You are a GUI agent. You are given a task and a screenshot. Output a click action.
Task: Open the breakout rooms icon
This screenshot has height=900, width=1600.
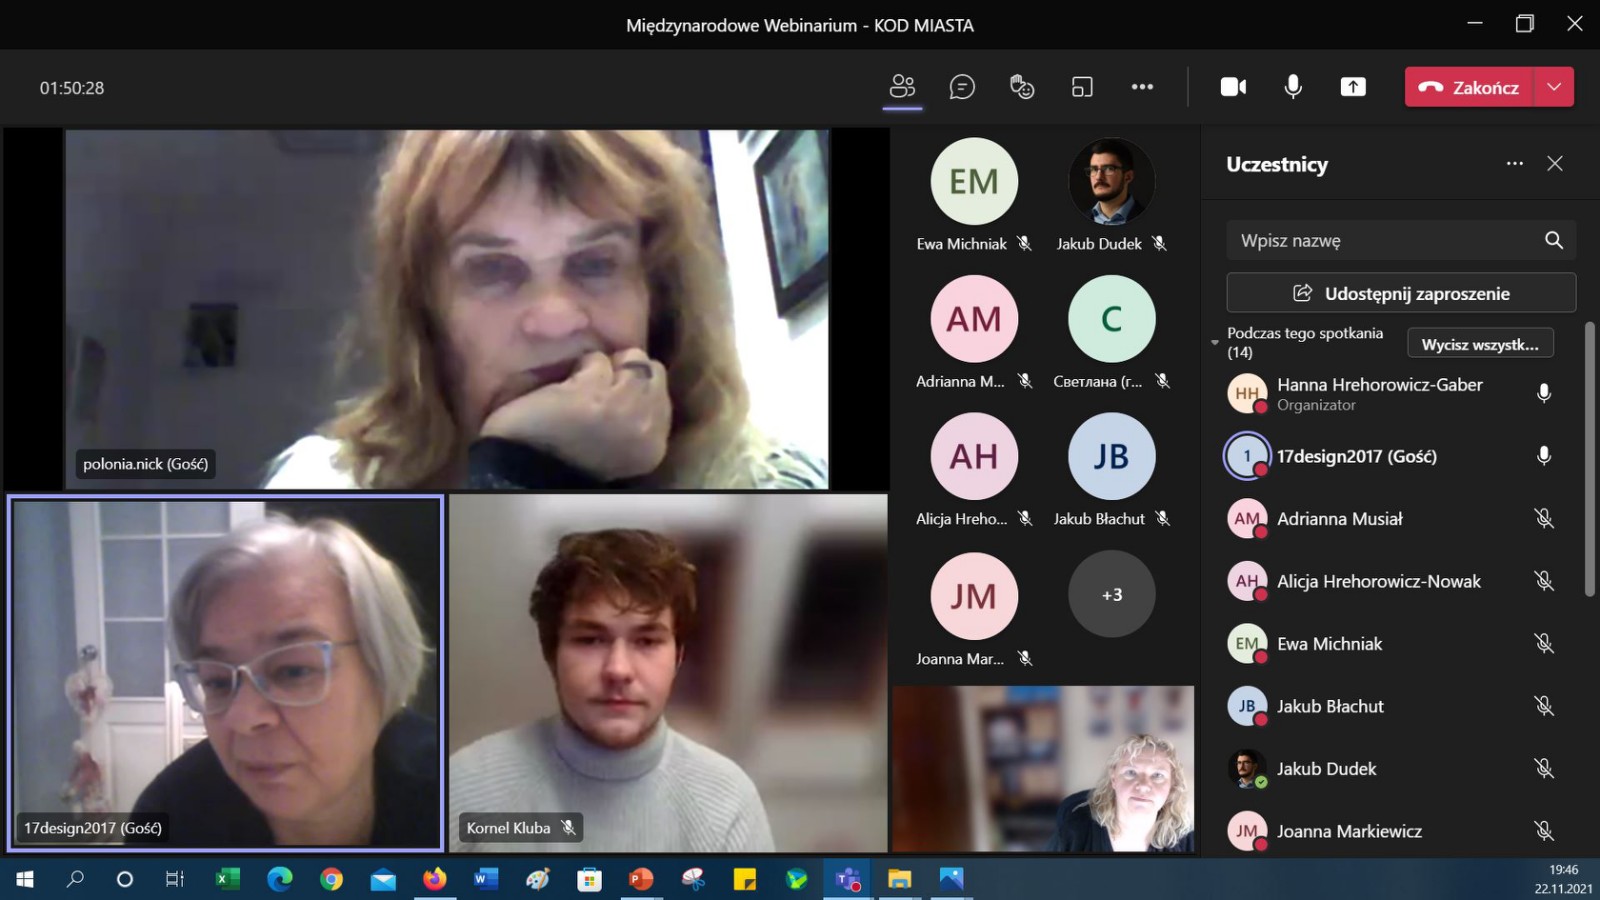(1082, 87)
